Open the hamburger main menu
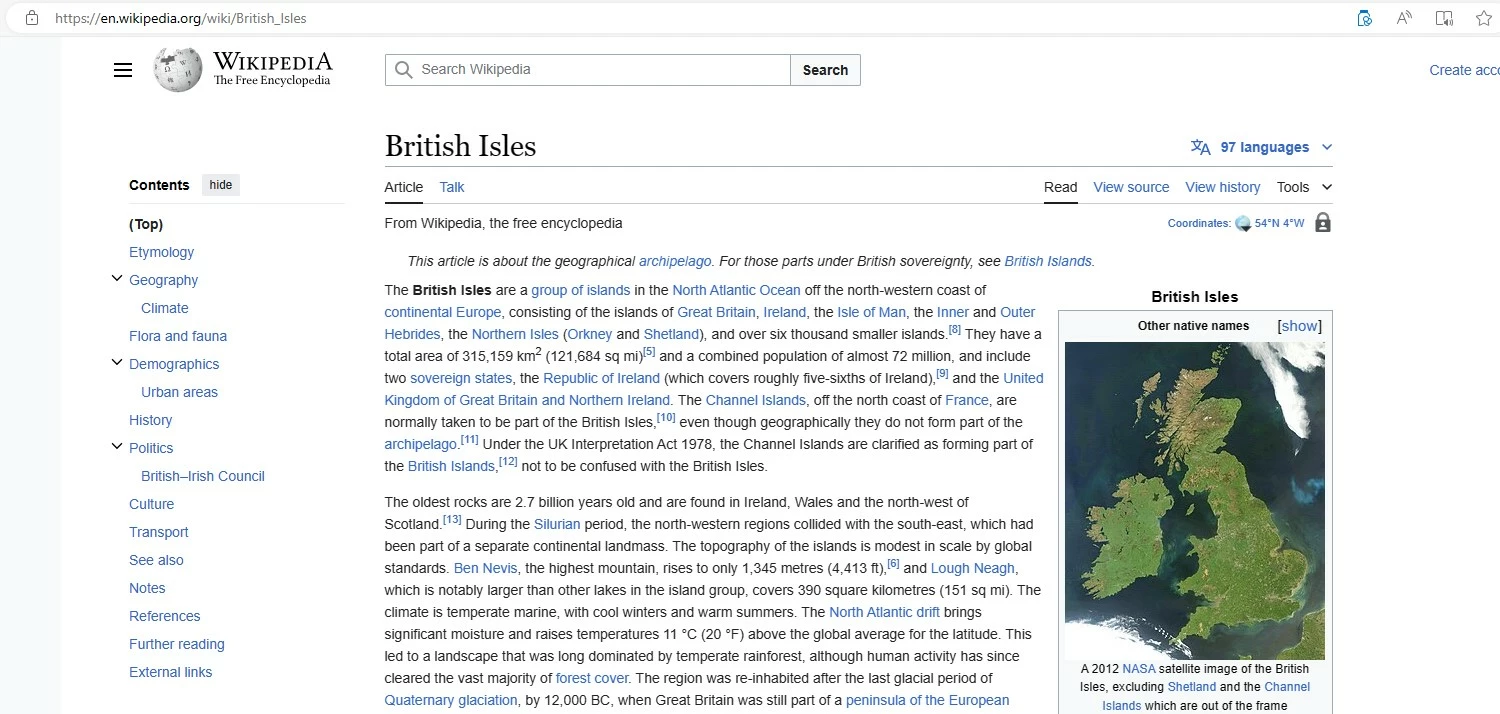The image size is (1500, 714). pos(123,70)
